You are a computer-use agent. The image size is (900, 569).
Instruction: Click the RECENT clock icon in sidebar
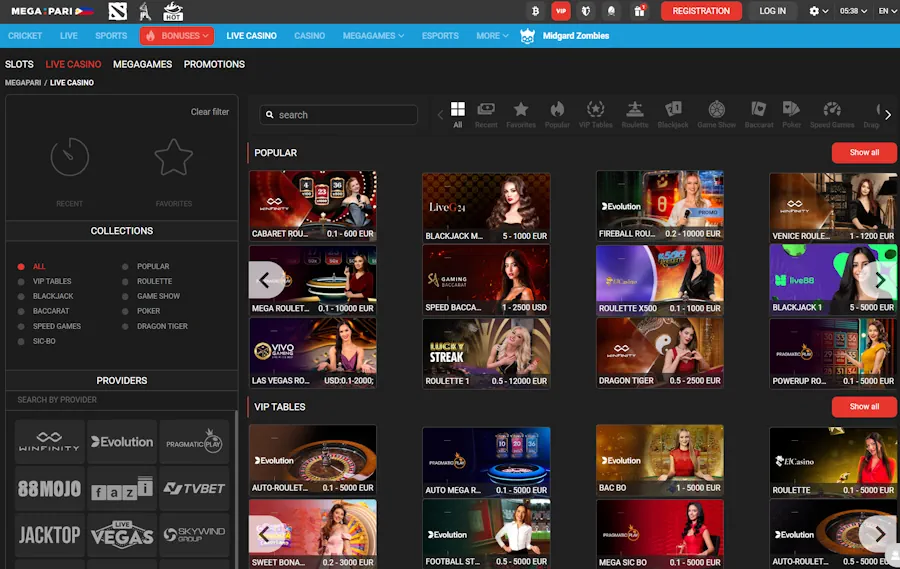click(69, 157)
